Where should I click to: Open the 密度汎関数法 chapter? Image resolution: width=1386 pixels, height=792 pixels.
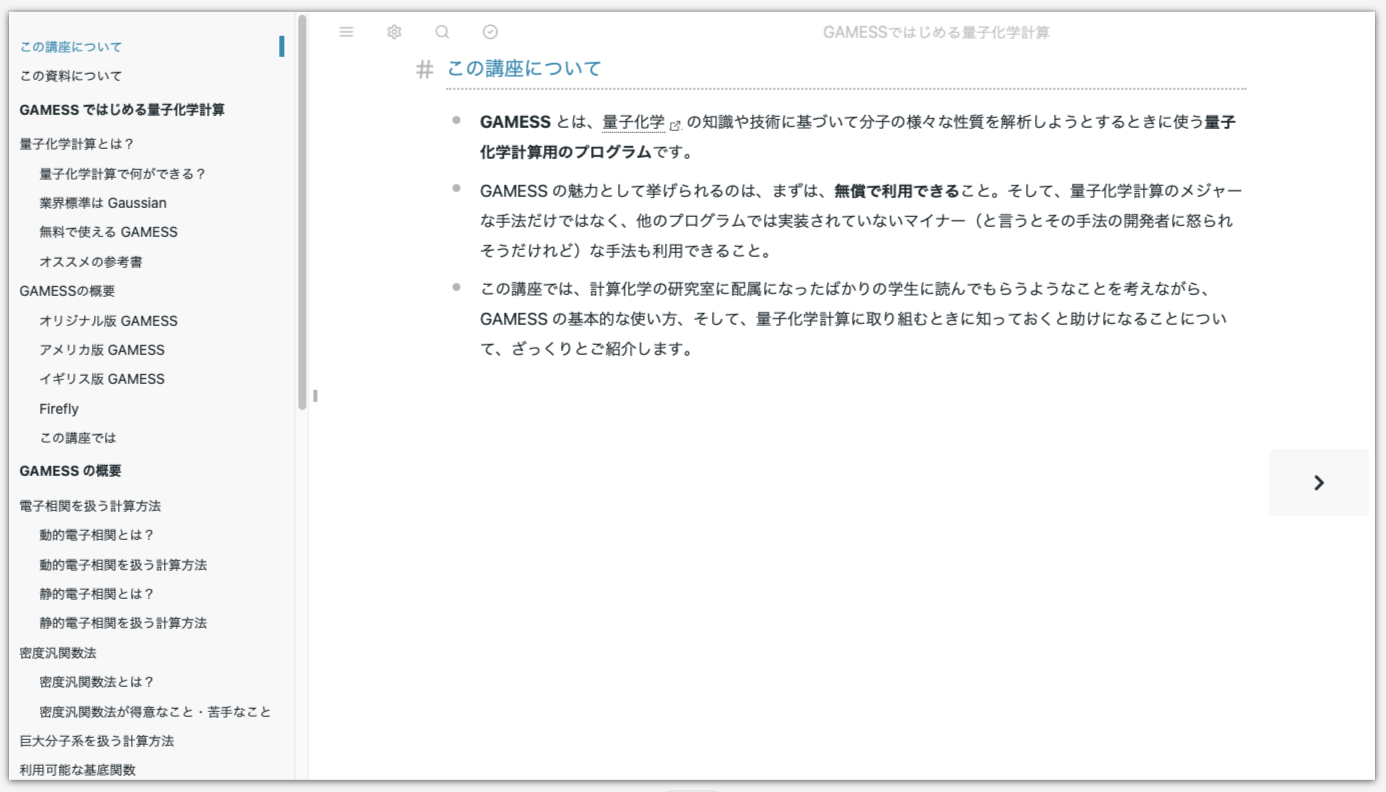58,653
